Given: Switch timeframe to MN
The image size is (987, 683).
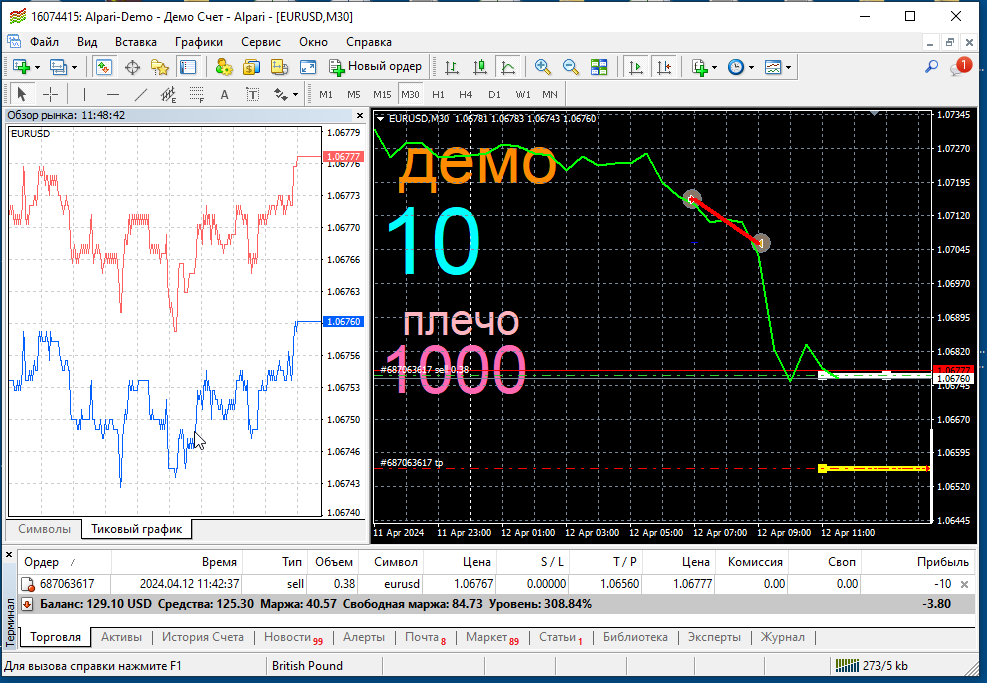Looking at the screenshot, I should point(550,94).
